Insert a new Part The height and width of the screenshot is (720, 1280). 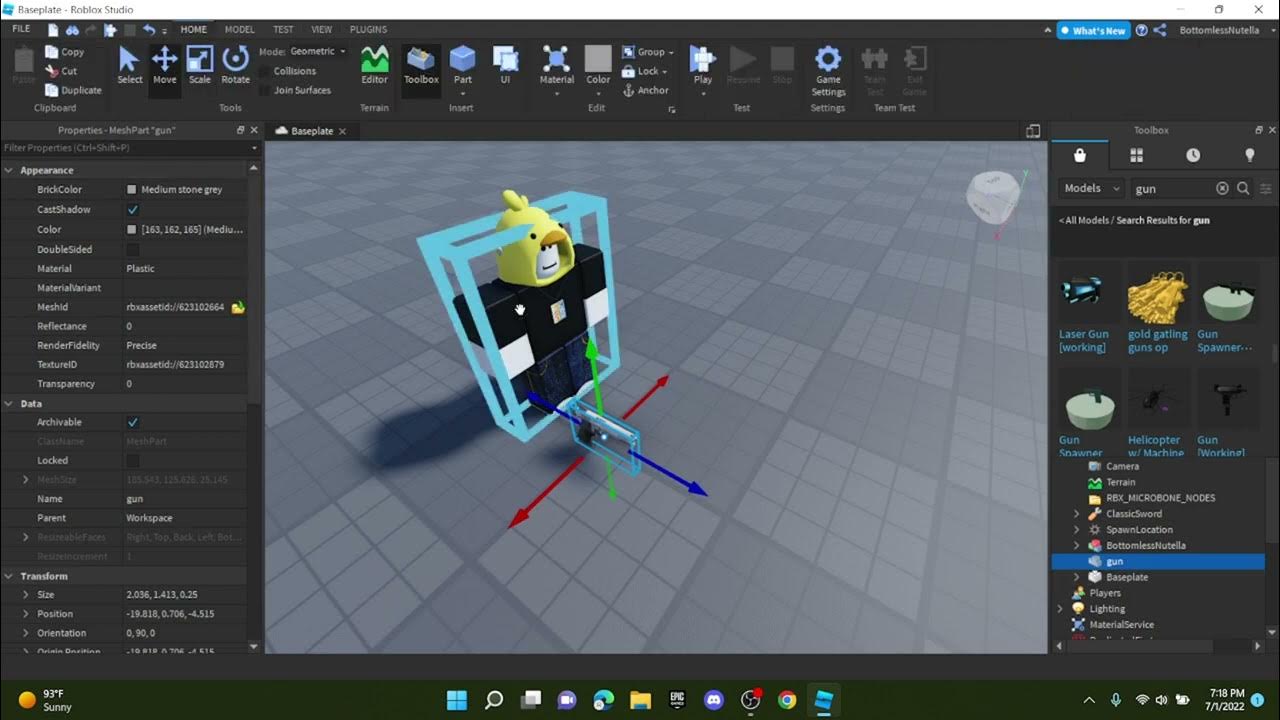click(x=462, y=65)
